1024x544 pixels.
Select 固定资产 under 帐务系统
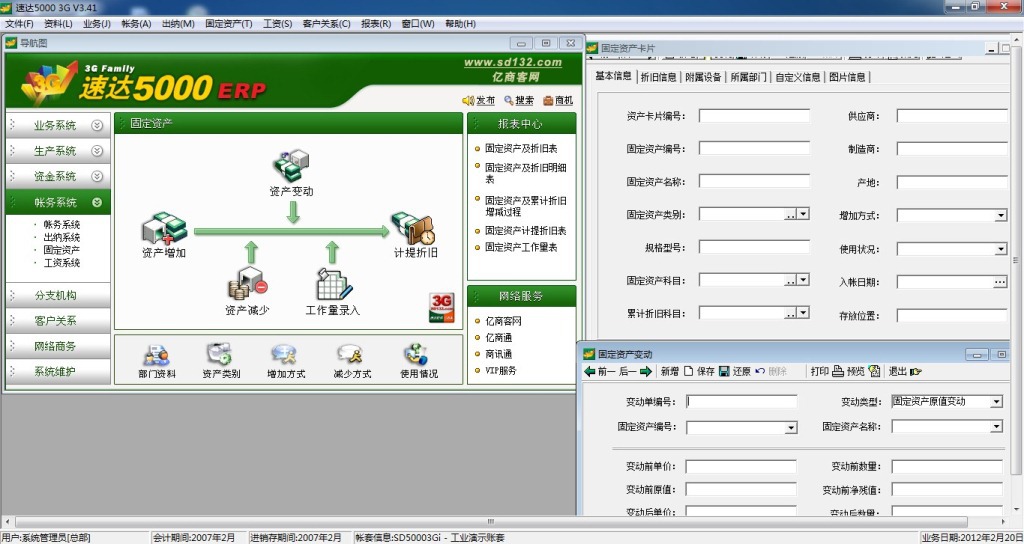pos(61,249)
